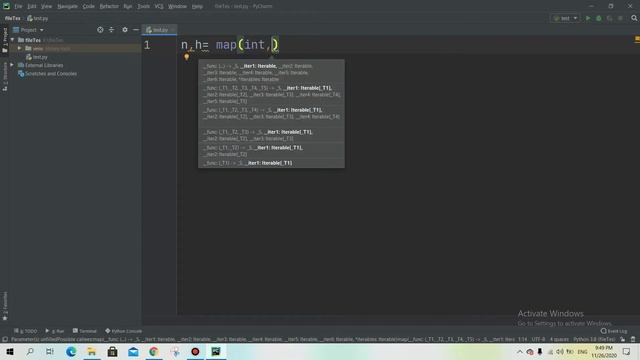Expand the venv folder in the project tree
Screen dimensions: 640x360
[19, 48]
